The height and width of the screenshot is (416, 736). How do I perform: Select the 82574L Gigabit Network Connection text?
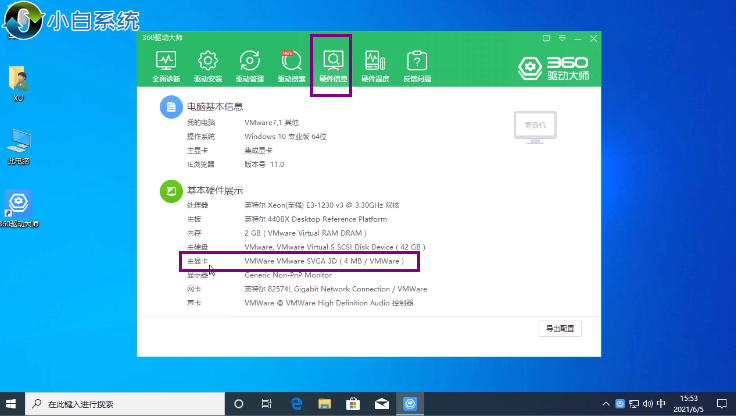point(336,289)
